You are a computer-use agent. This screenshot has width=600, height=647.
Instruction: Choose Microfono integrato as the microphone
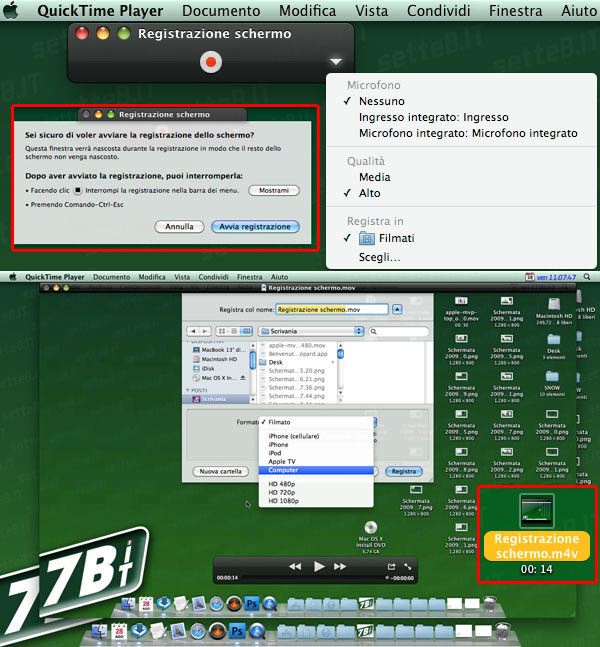pyautogui.click(x=468, y=132)
